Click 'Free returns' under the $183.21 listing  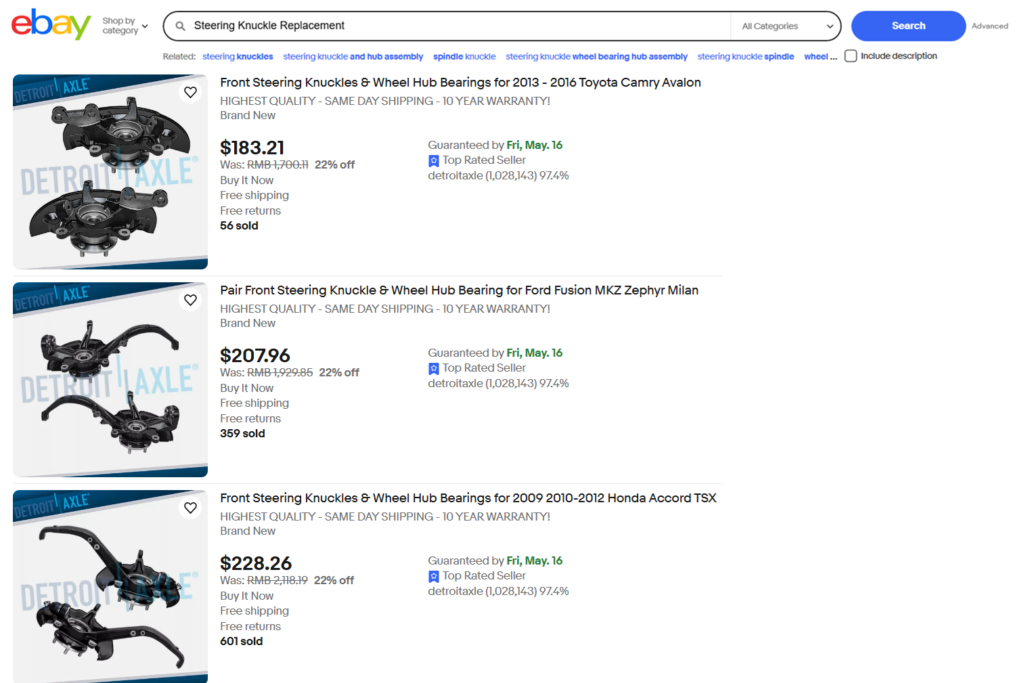point(250,210)
